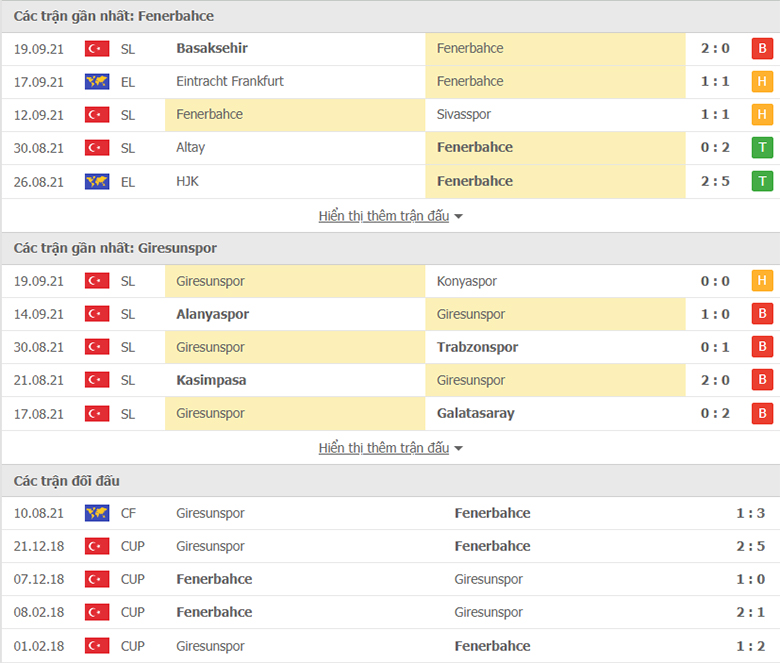Click the green T badge for HJK match

(x=762, y=182)
